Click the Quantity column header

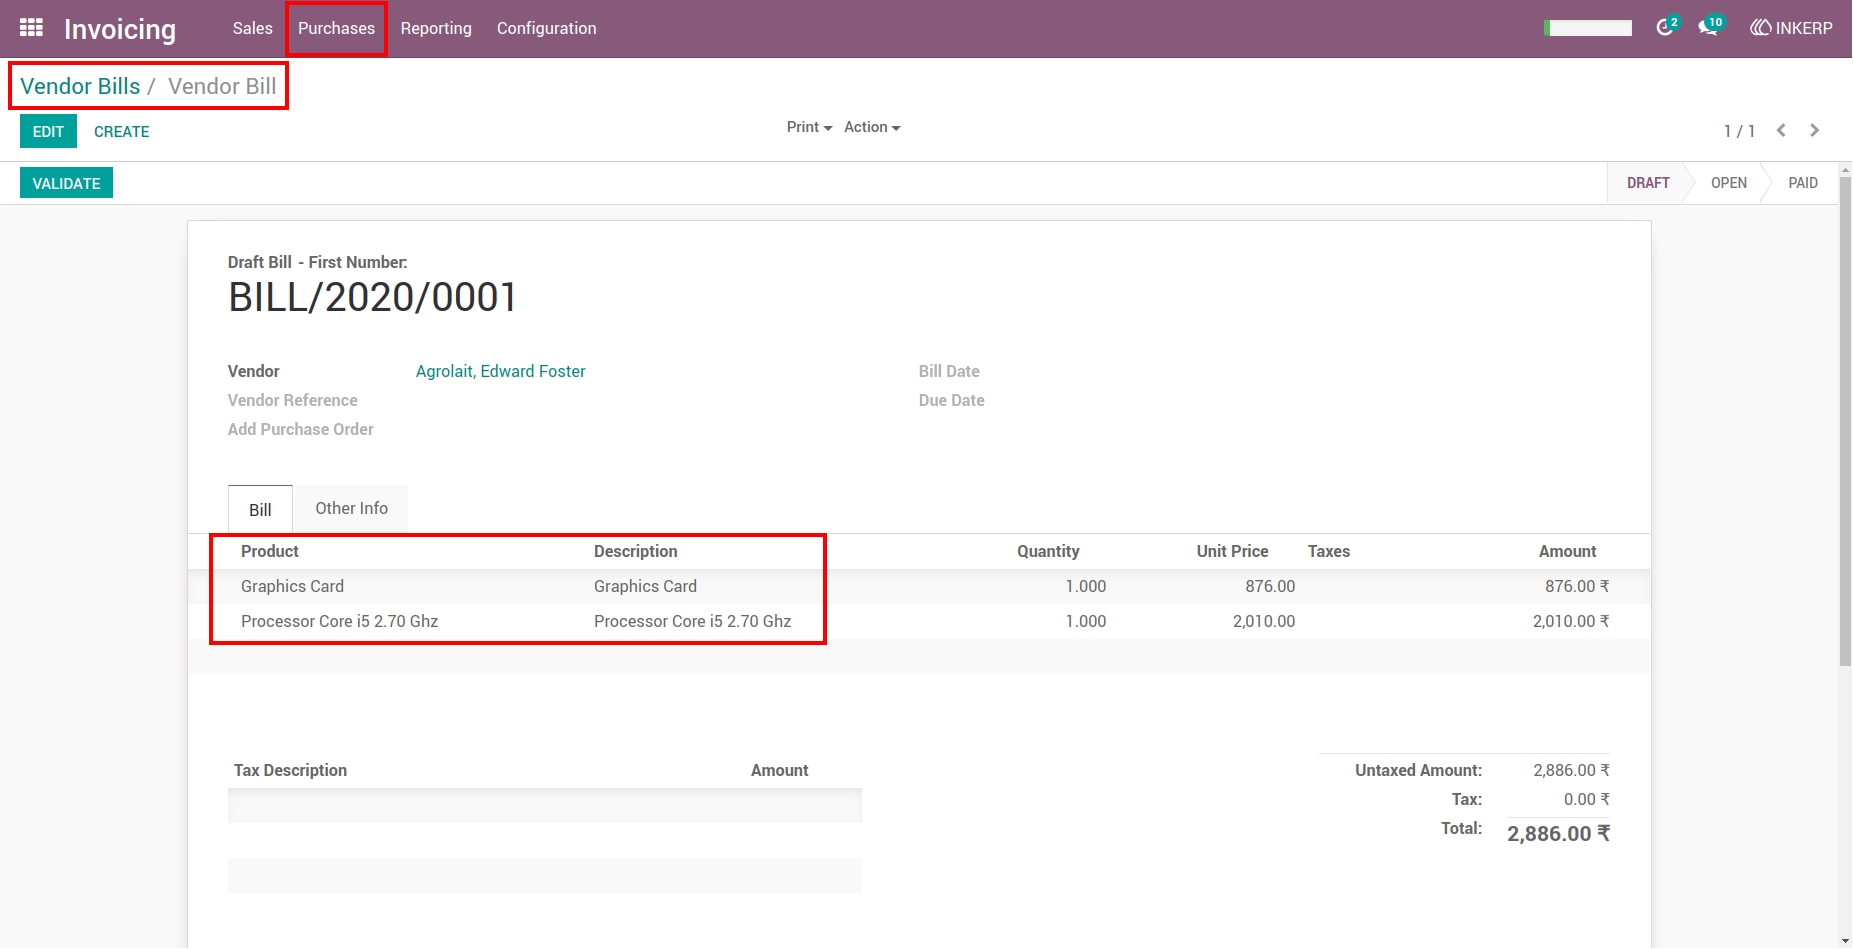(1048, 551)
